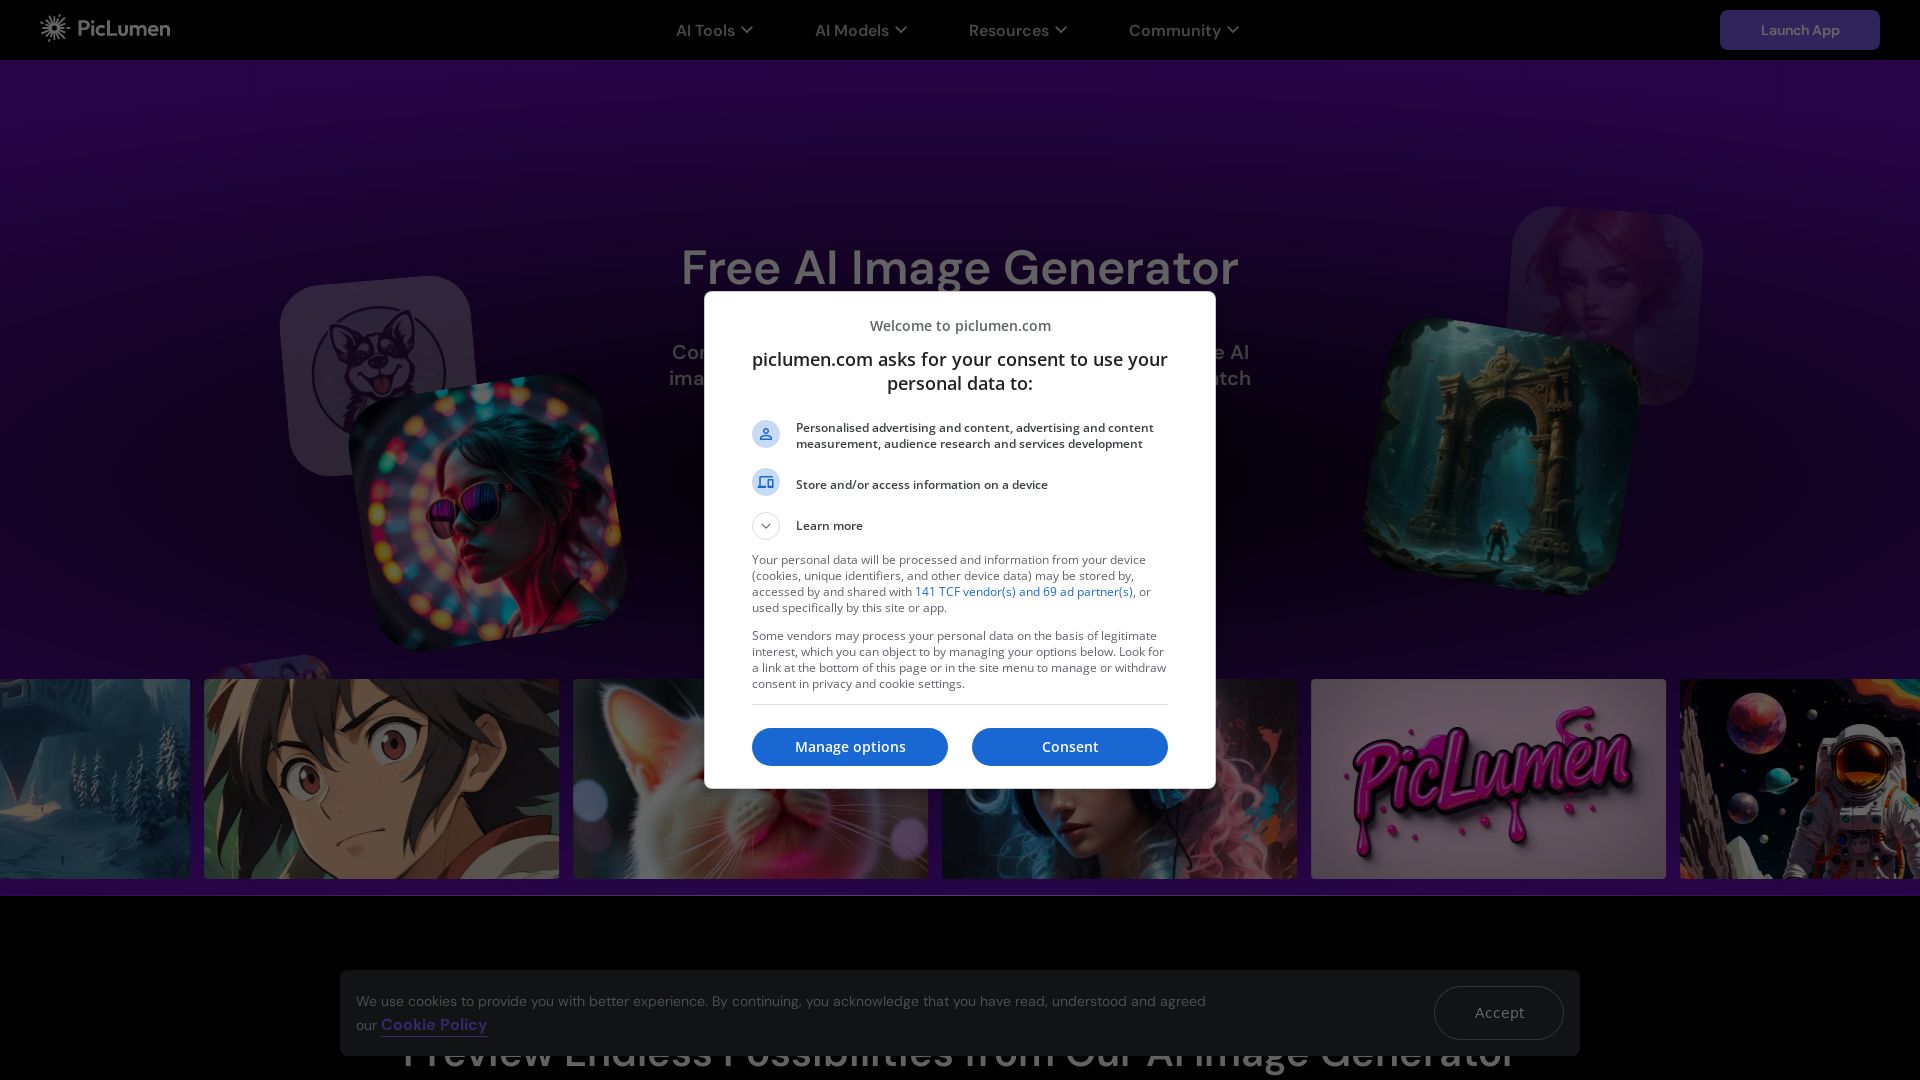Open the 141 TCF vendors link
This screenshot has height=1080, width=1920.
(1023, 592)
